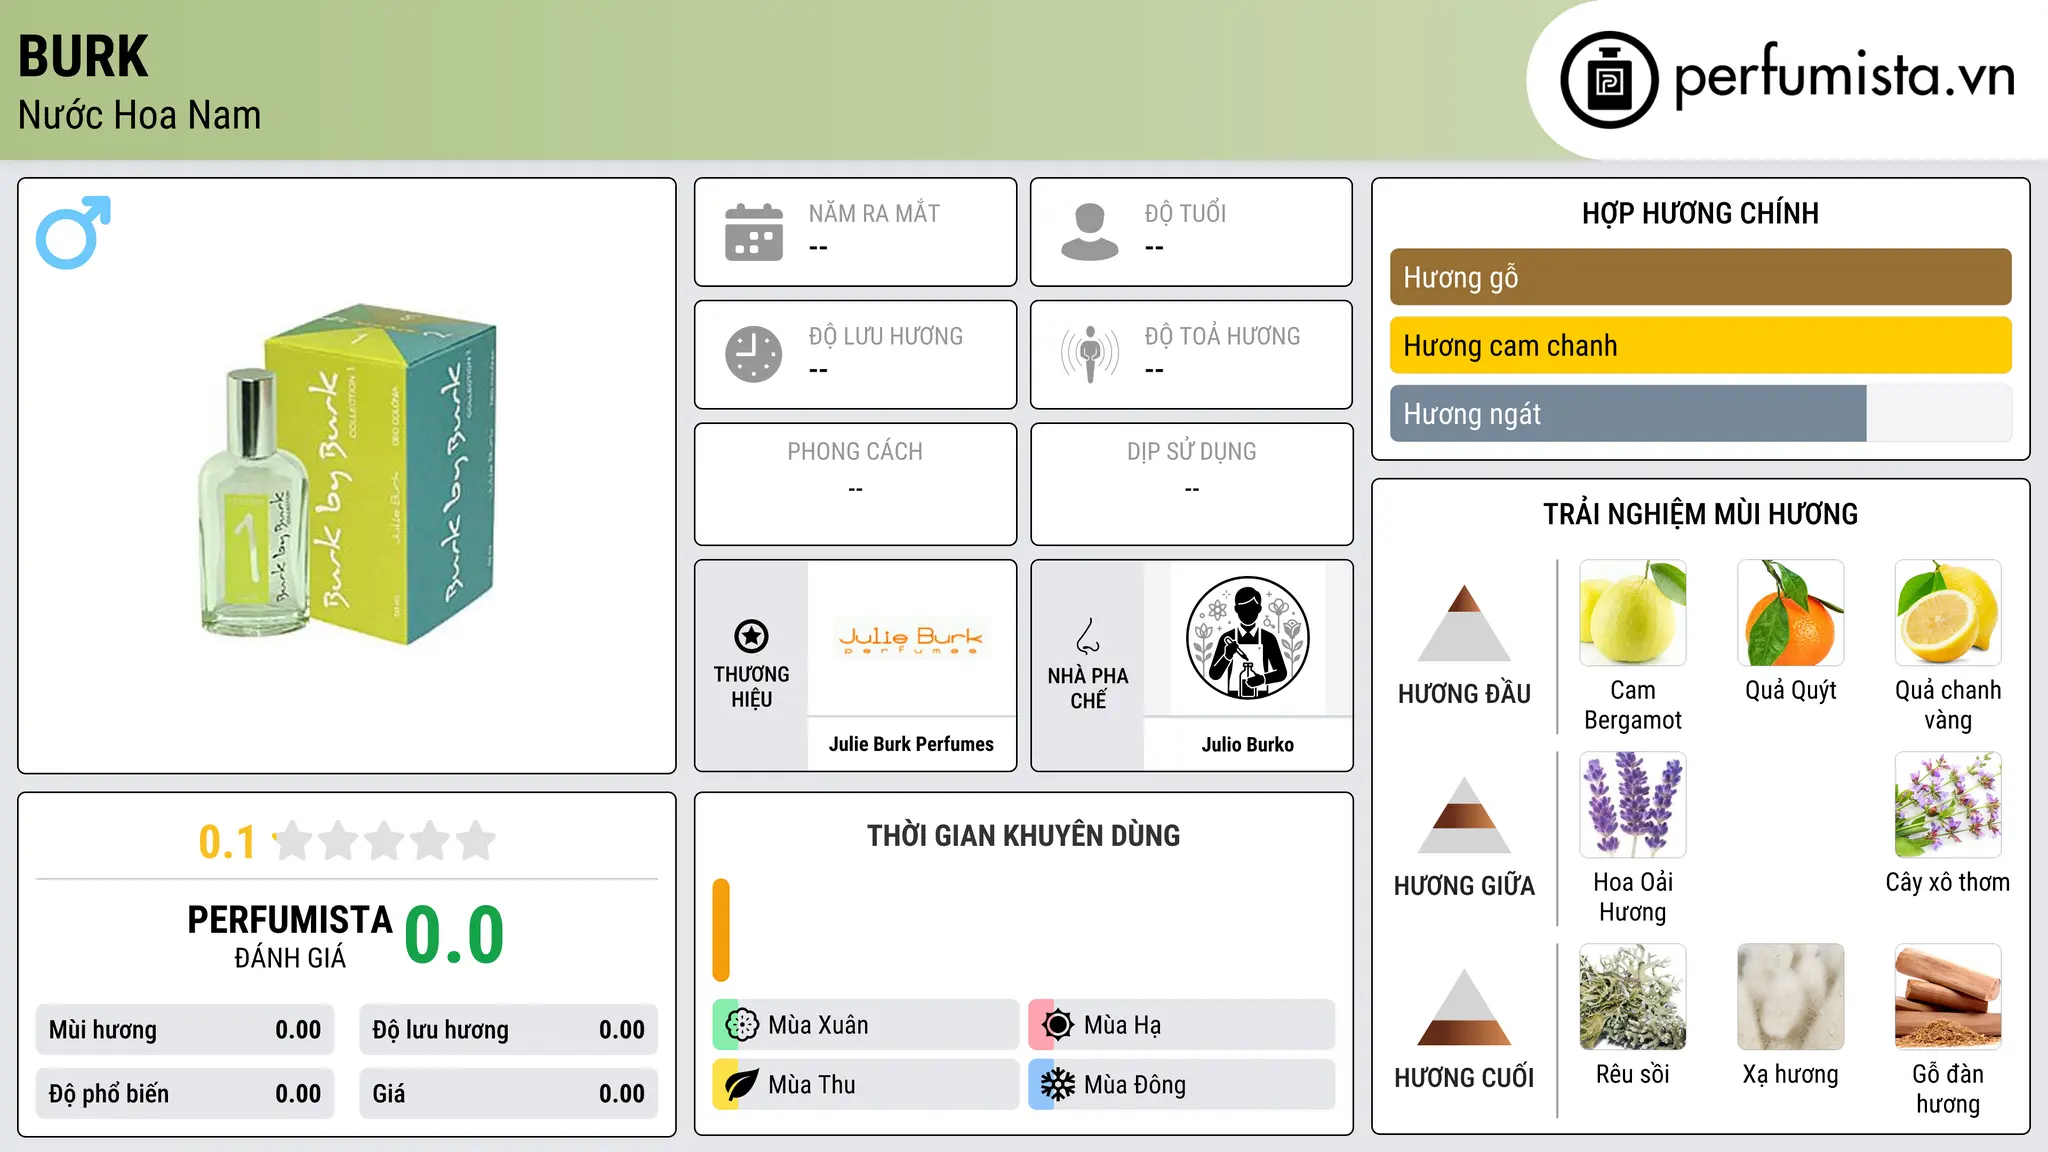Open the Cây xô thơm note image
Image resolution: width=2048 pixels, height=1152 pixels.
(x=1948, y=805)
